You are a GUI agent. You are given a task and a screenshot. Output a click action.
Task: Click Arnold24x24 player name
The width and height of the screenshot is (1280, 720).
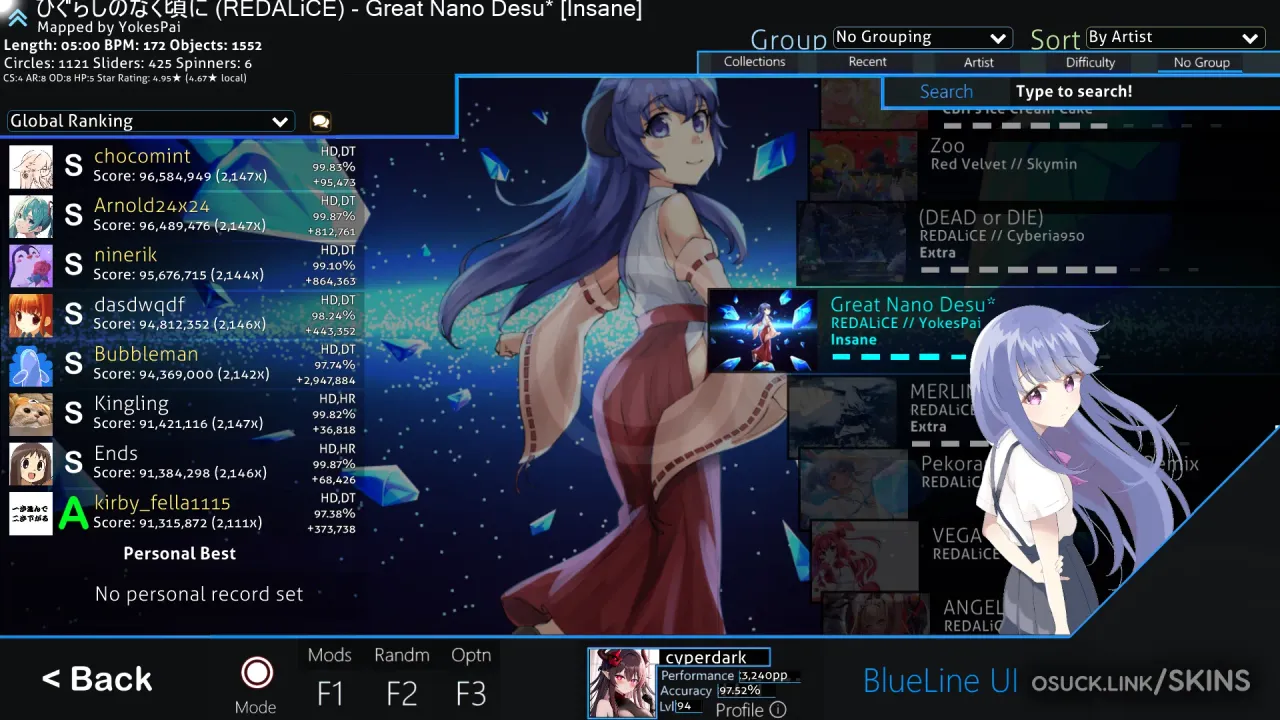[152, 206]
